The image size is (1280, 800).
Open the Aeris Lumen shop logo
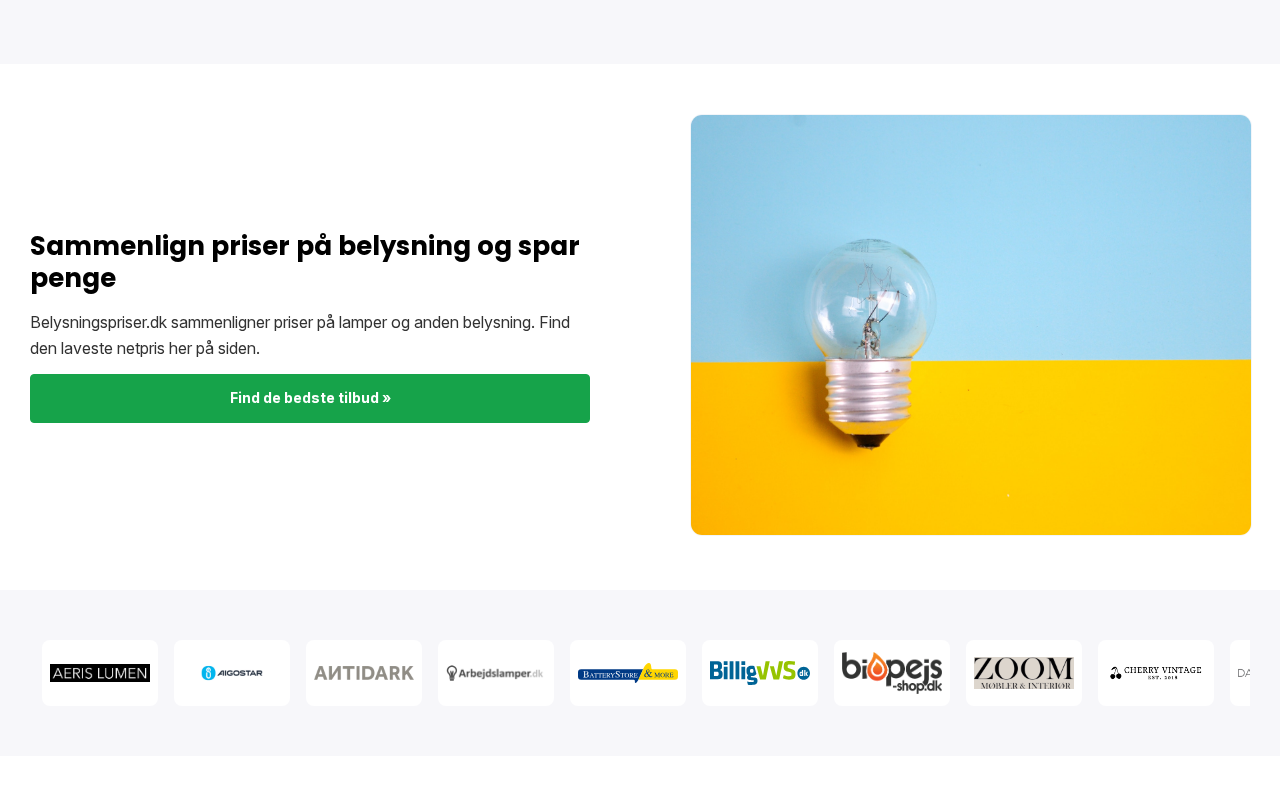[100, 673]
